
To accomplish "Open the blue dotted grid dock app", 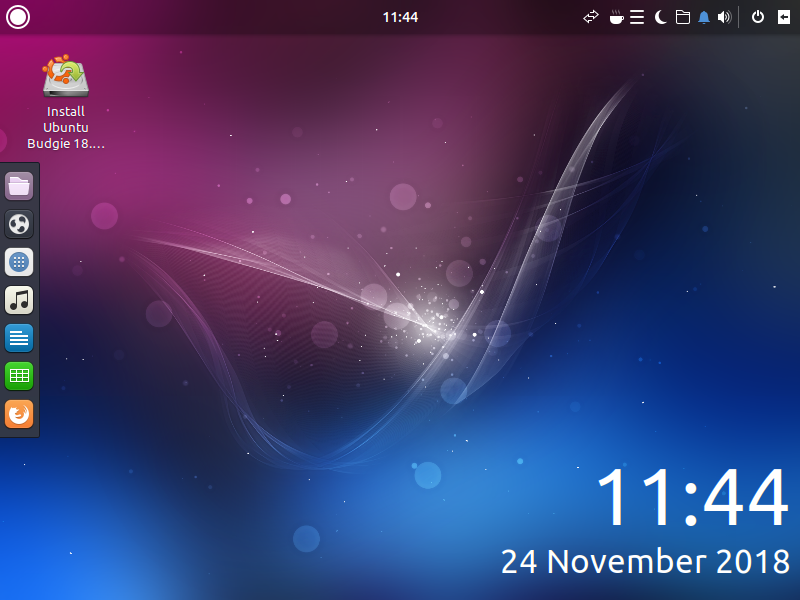I will 19,262.
